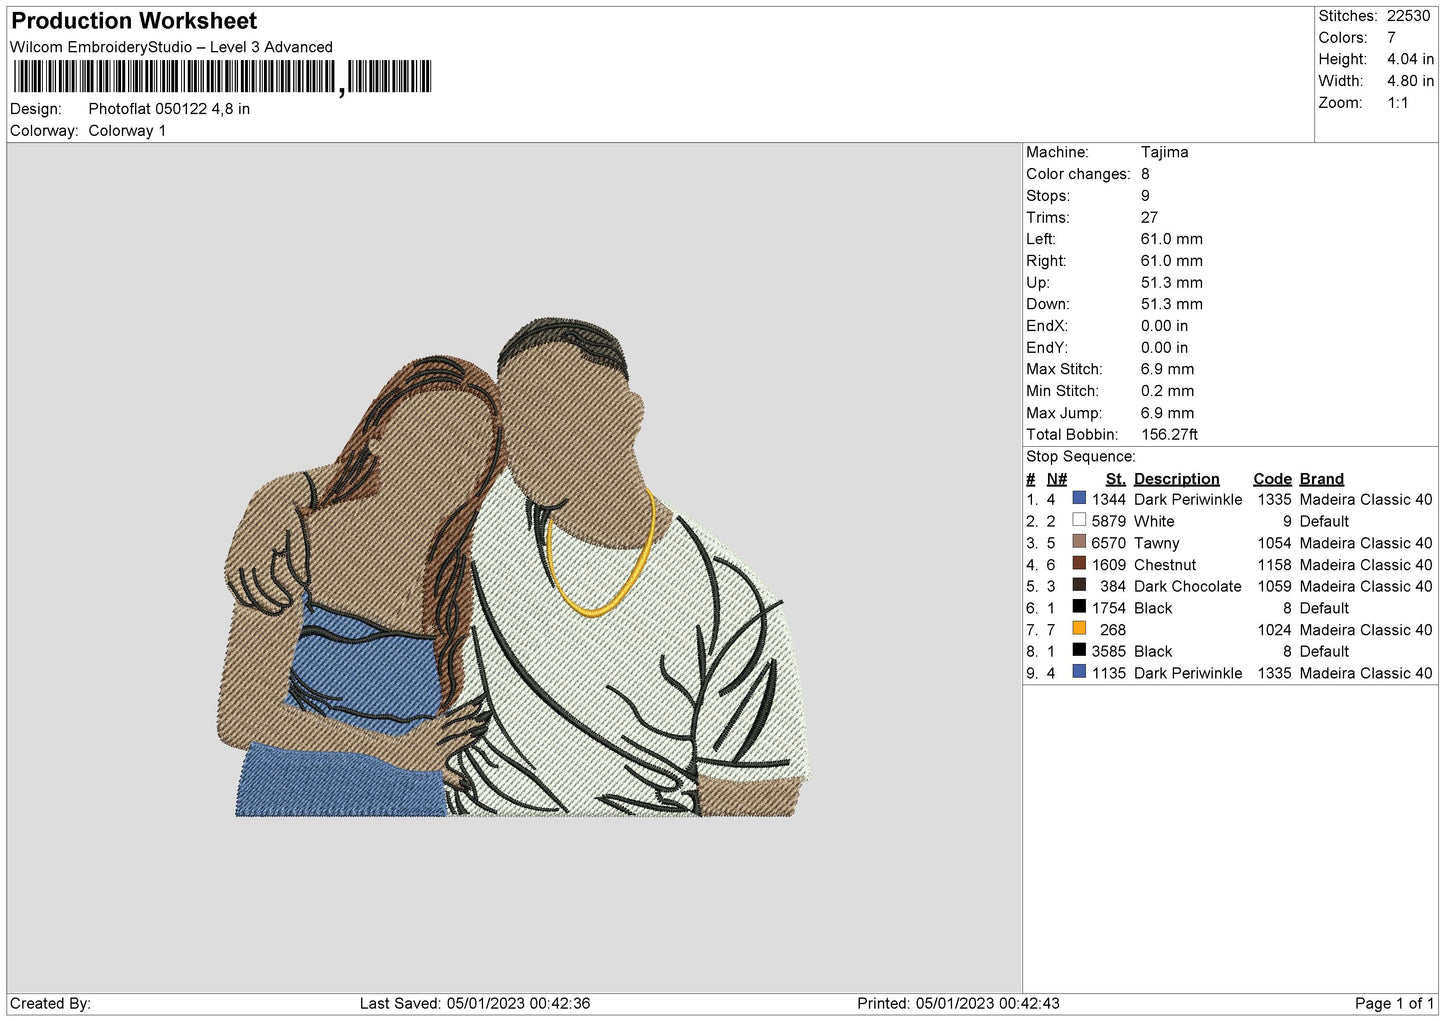
Task: Click the N# column header
Action: pos(1056,479)
